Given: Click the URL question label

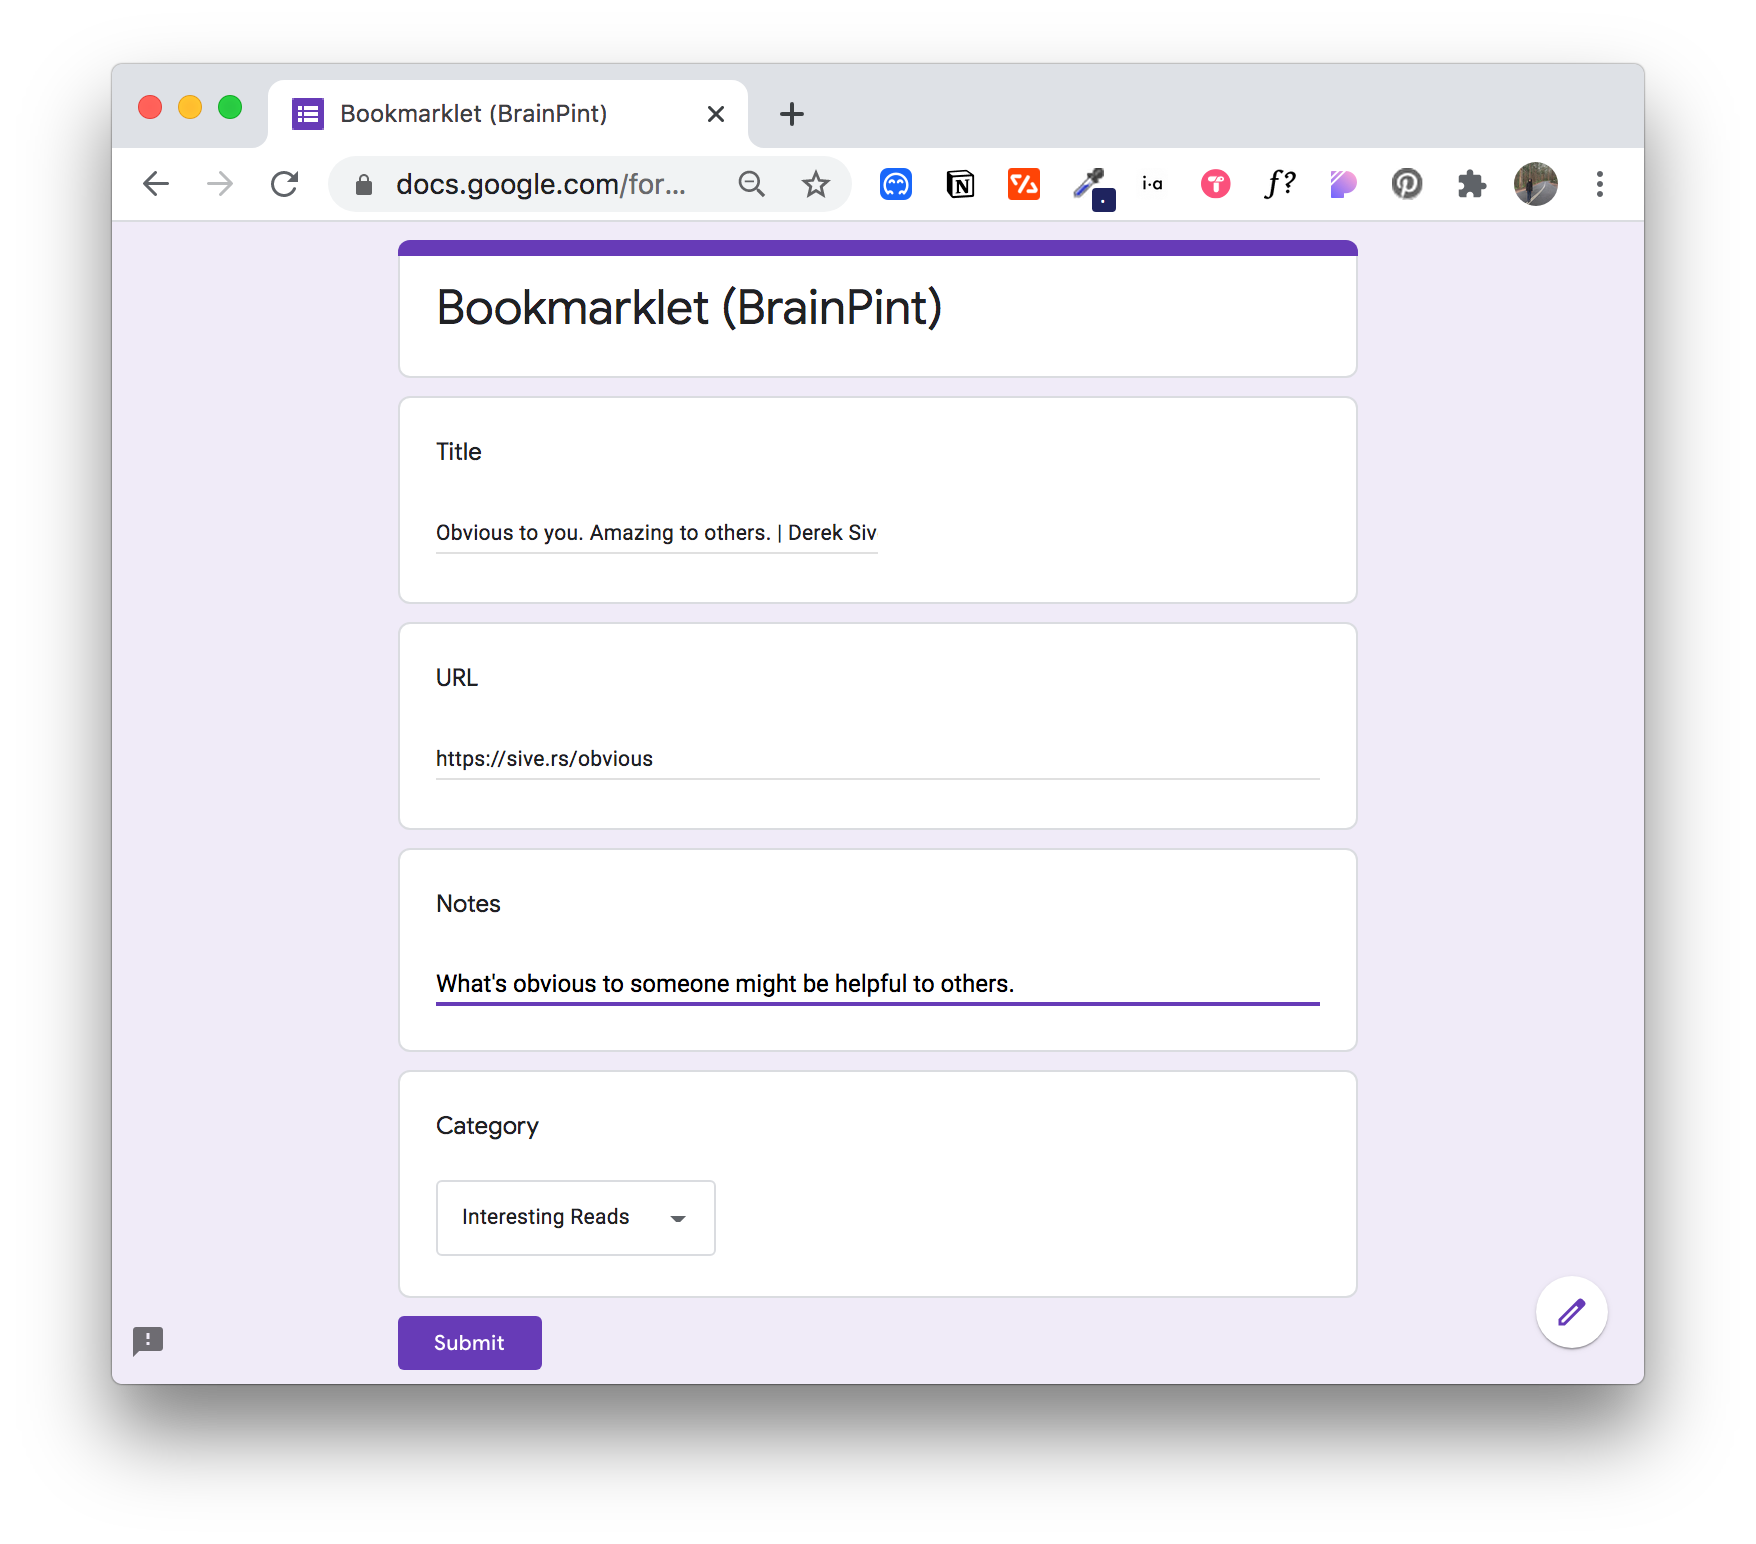Looking at the screenshot, I should tap(457, 678).
